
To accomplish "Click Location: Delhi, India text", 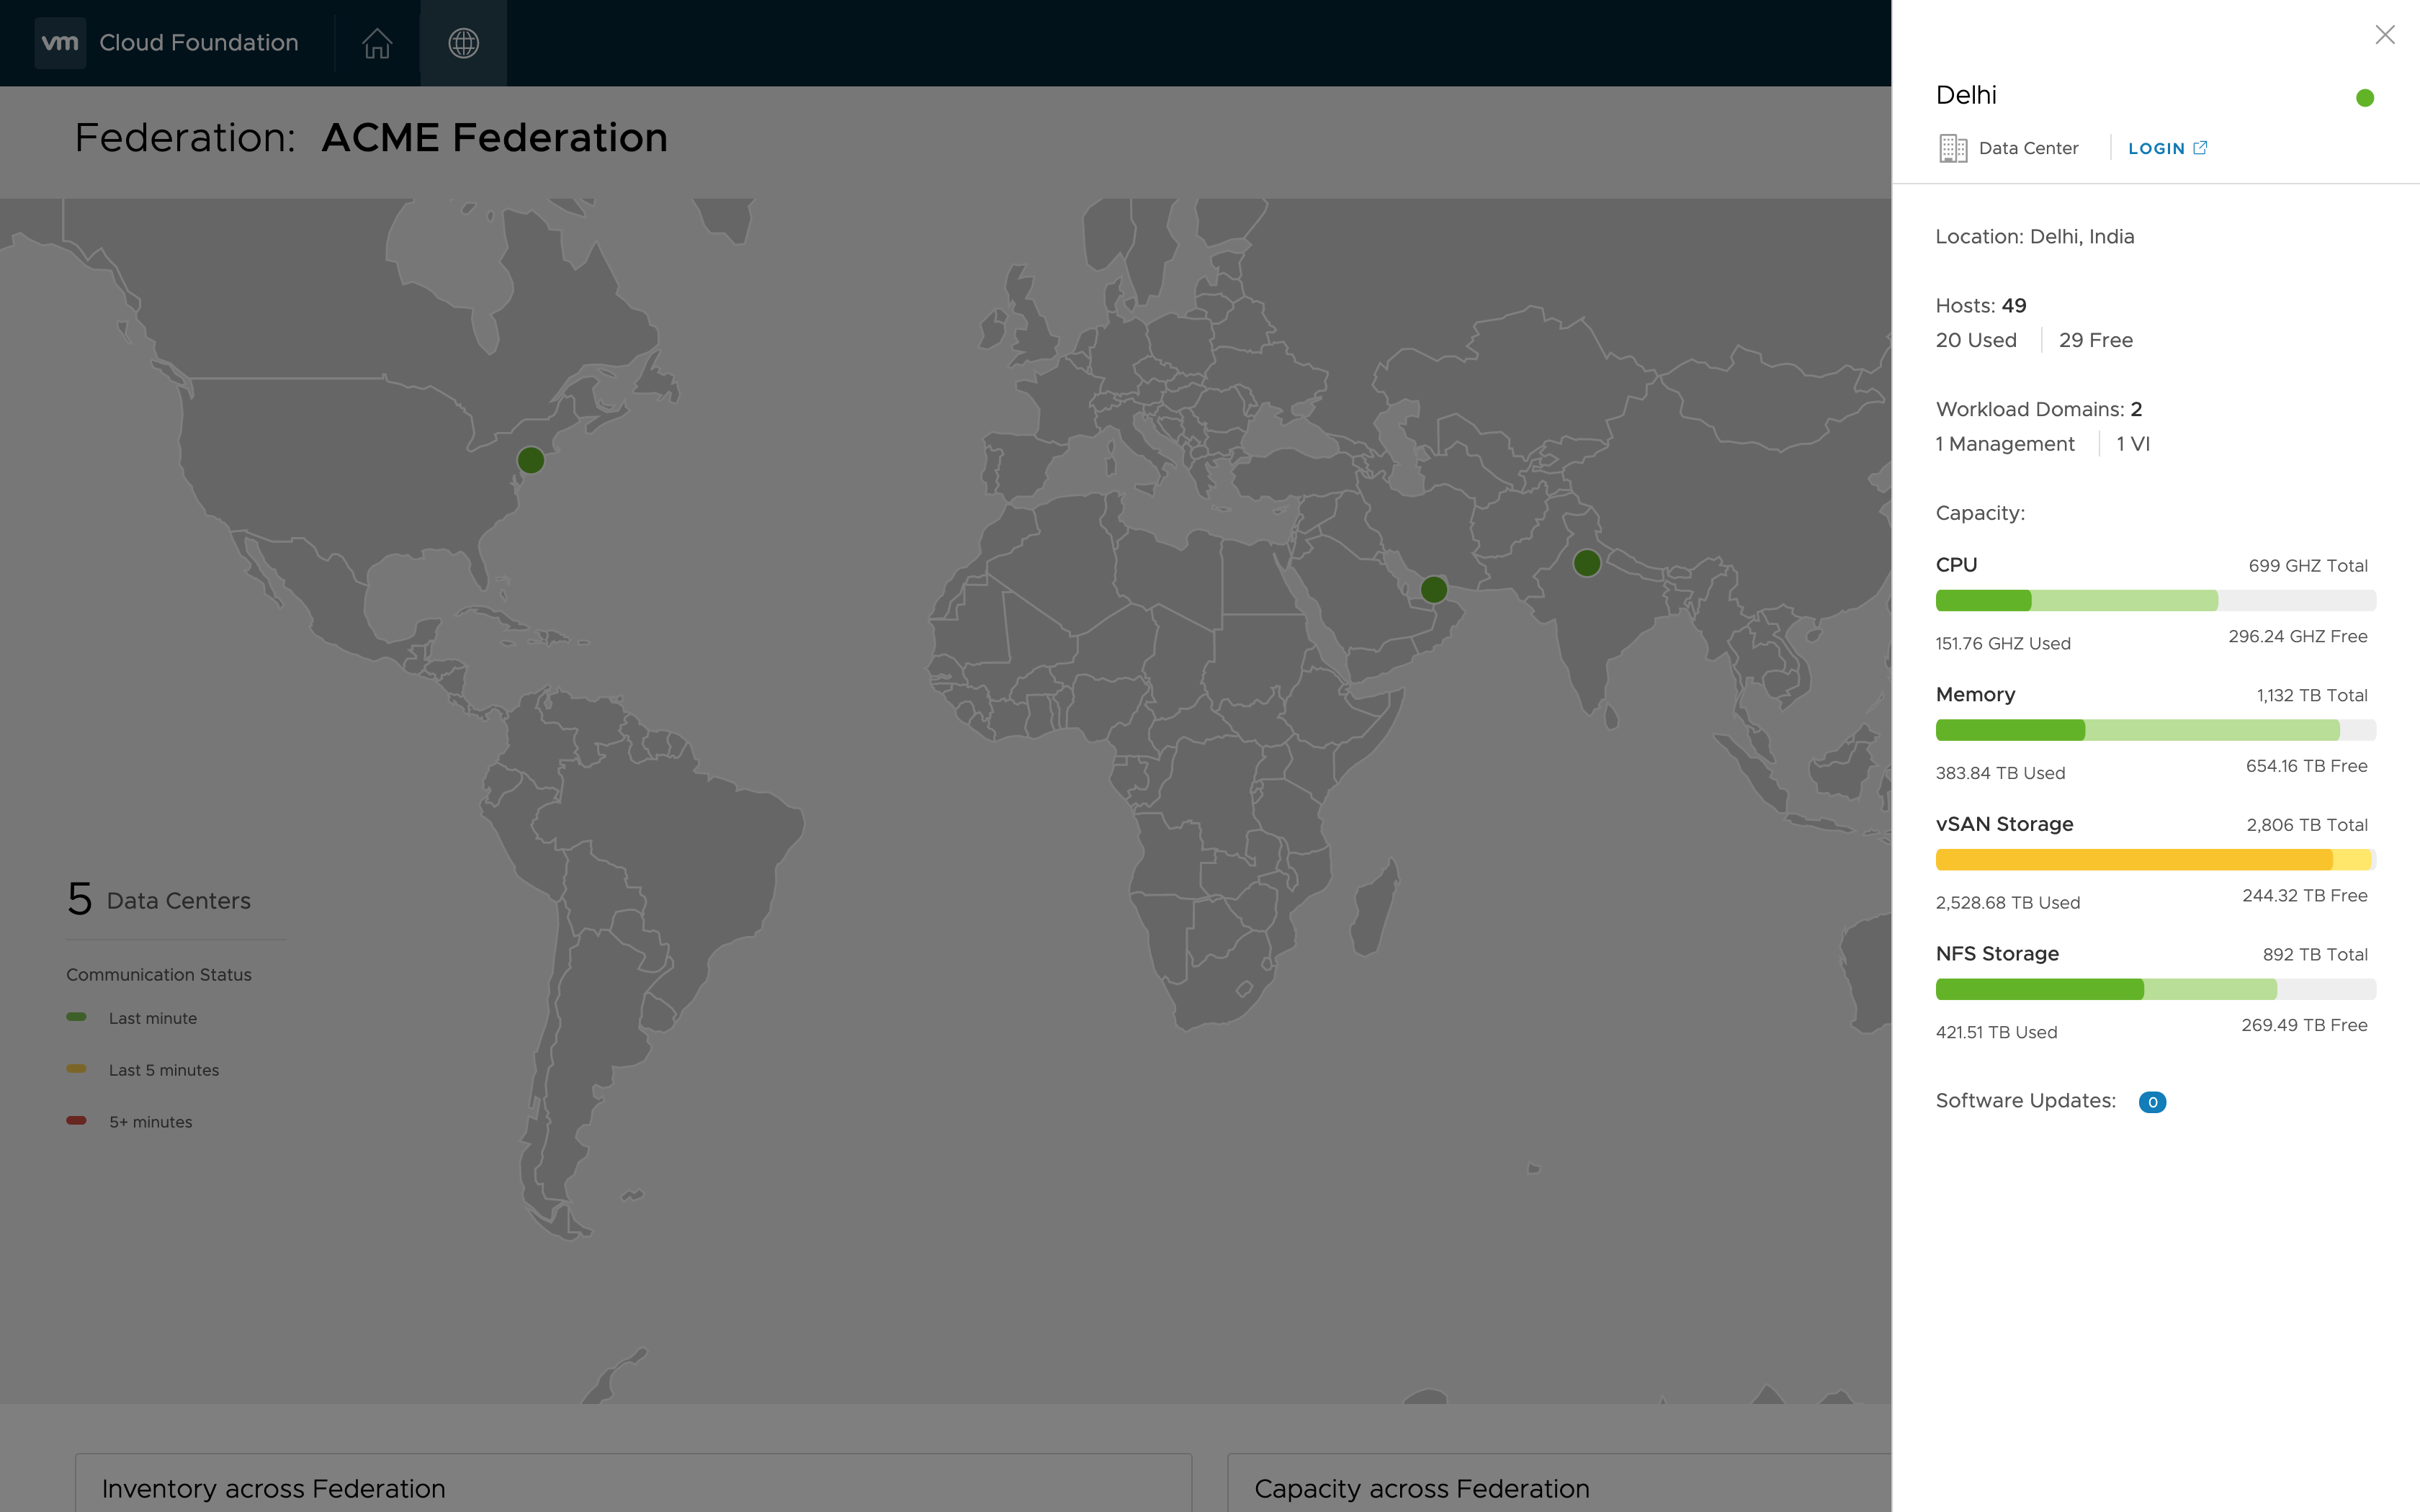I will (2035, 237).
